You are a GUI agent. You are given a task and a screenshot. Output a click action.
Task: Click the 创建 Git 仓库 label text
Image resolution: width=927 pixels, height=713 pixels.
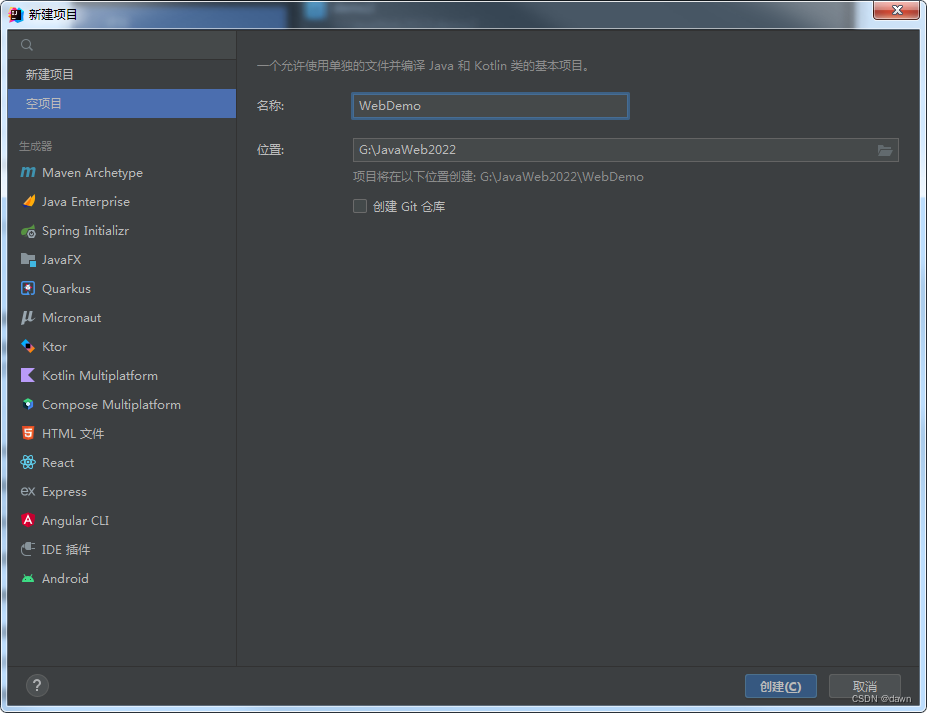click(x=409, y=206)
